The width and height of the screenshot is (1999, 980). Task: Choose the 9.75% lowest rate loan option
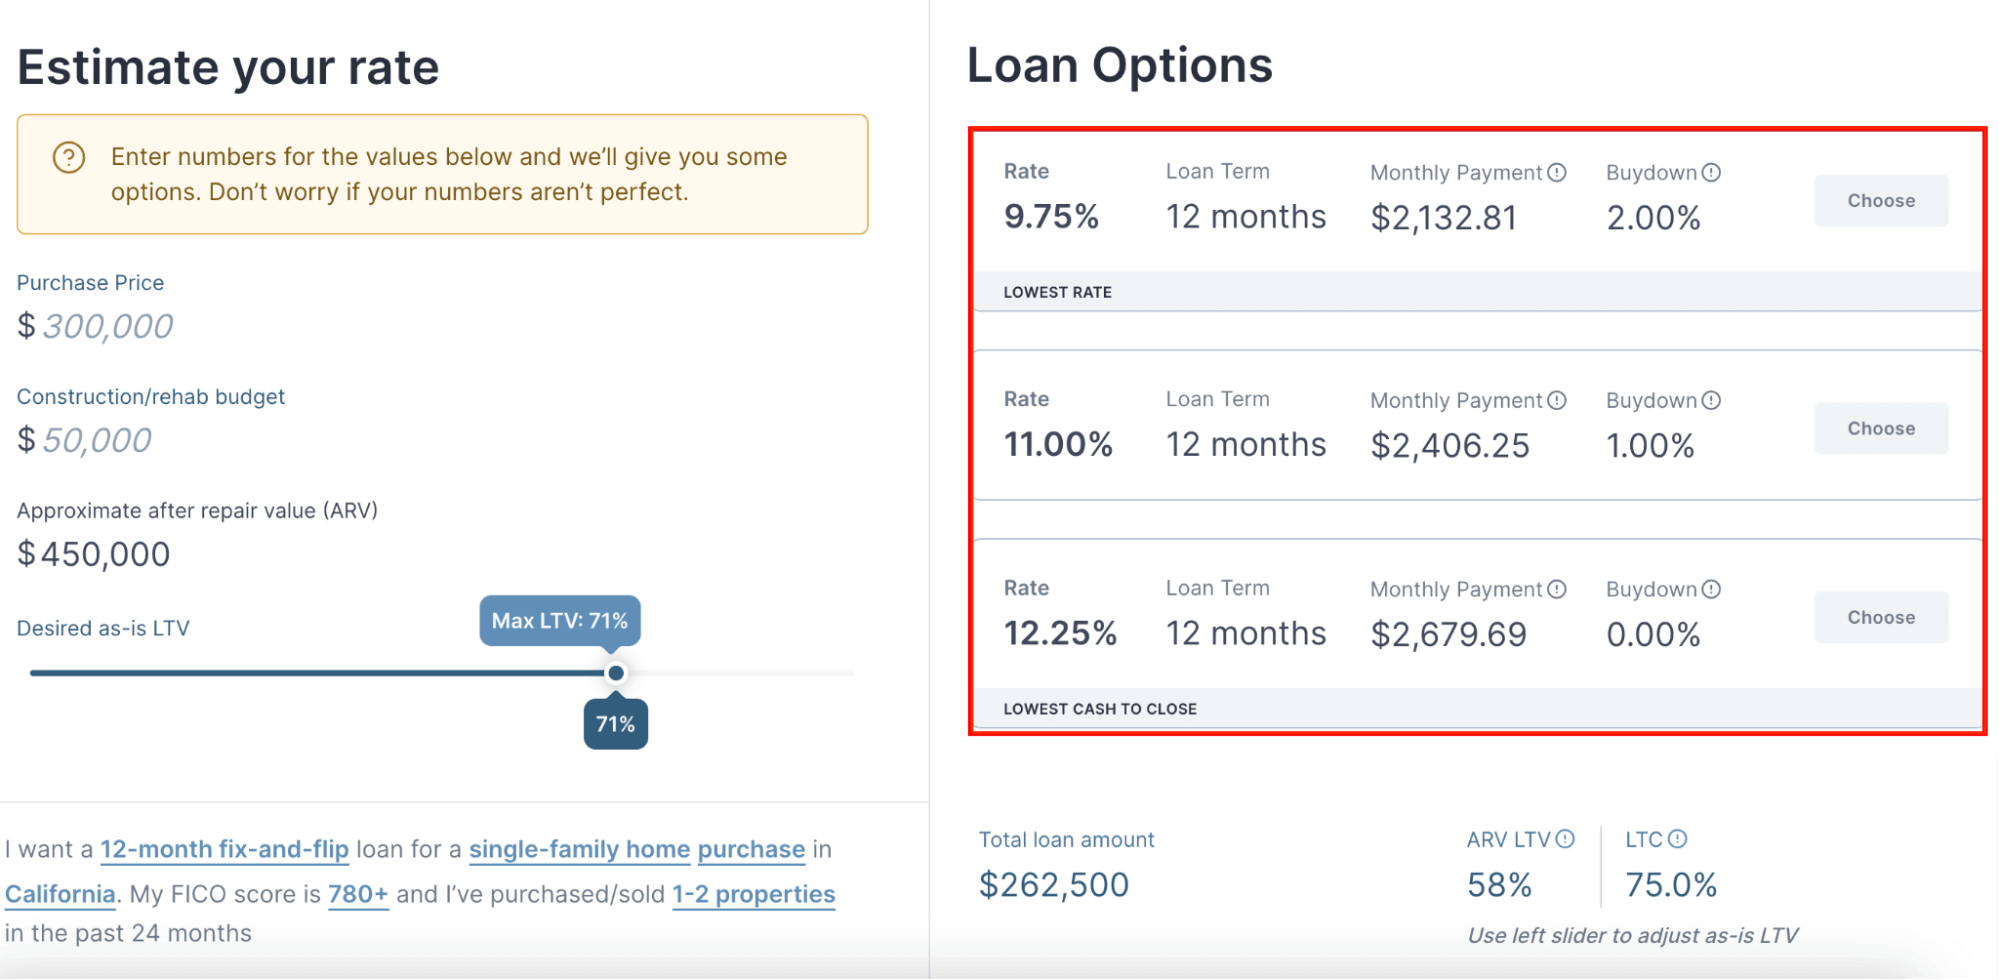[x=1880, y=200]
